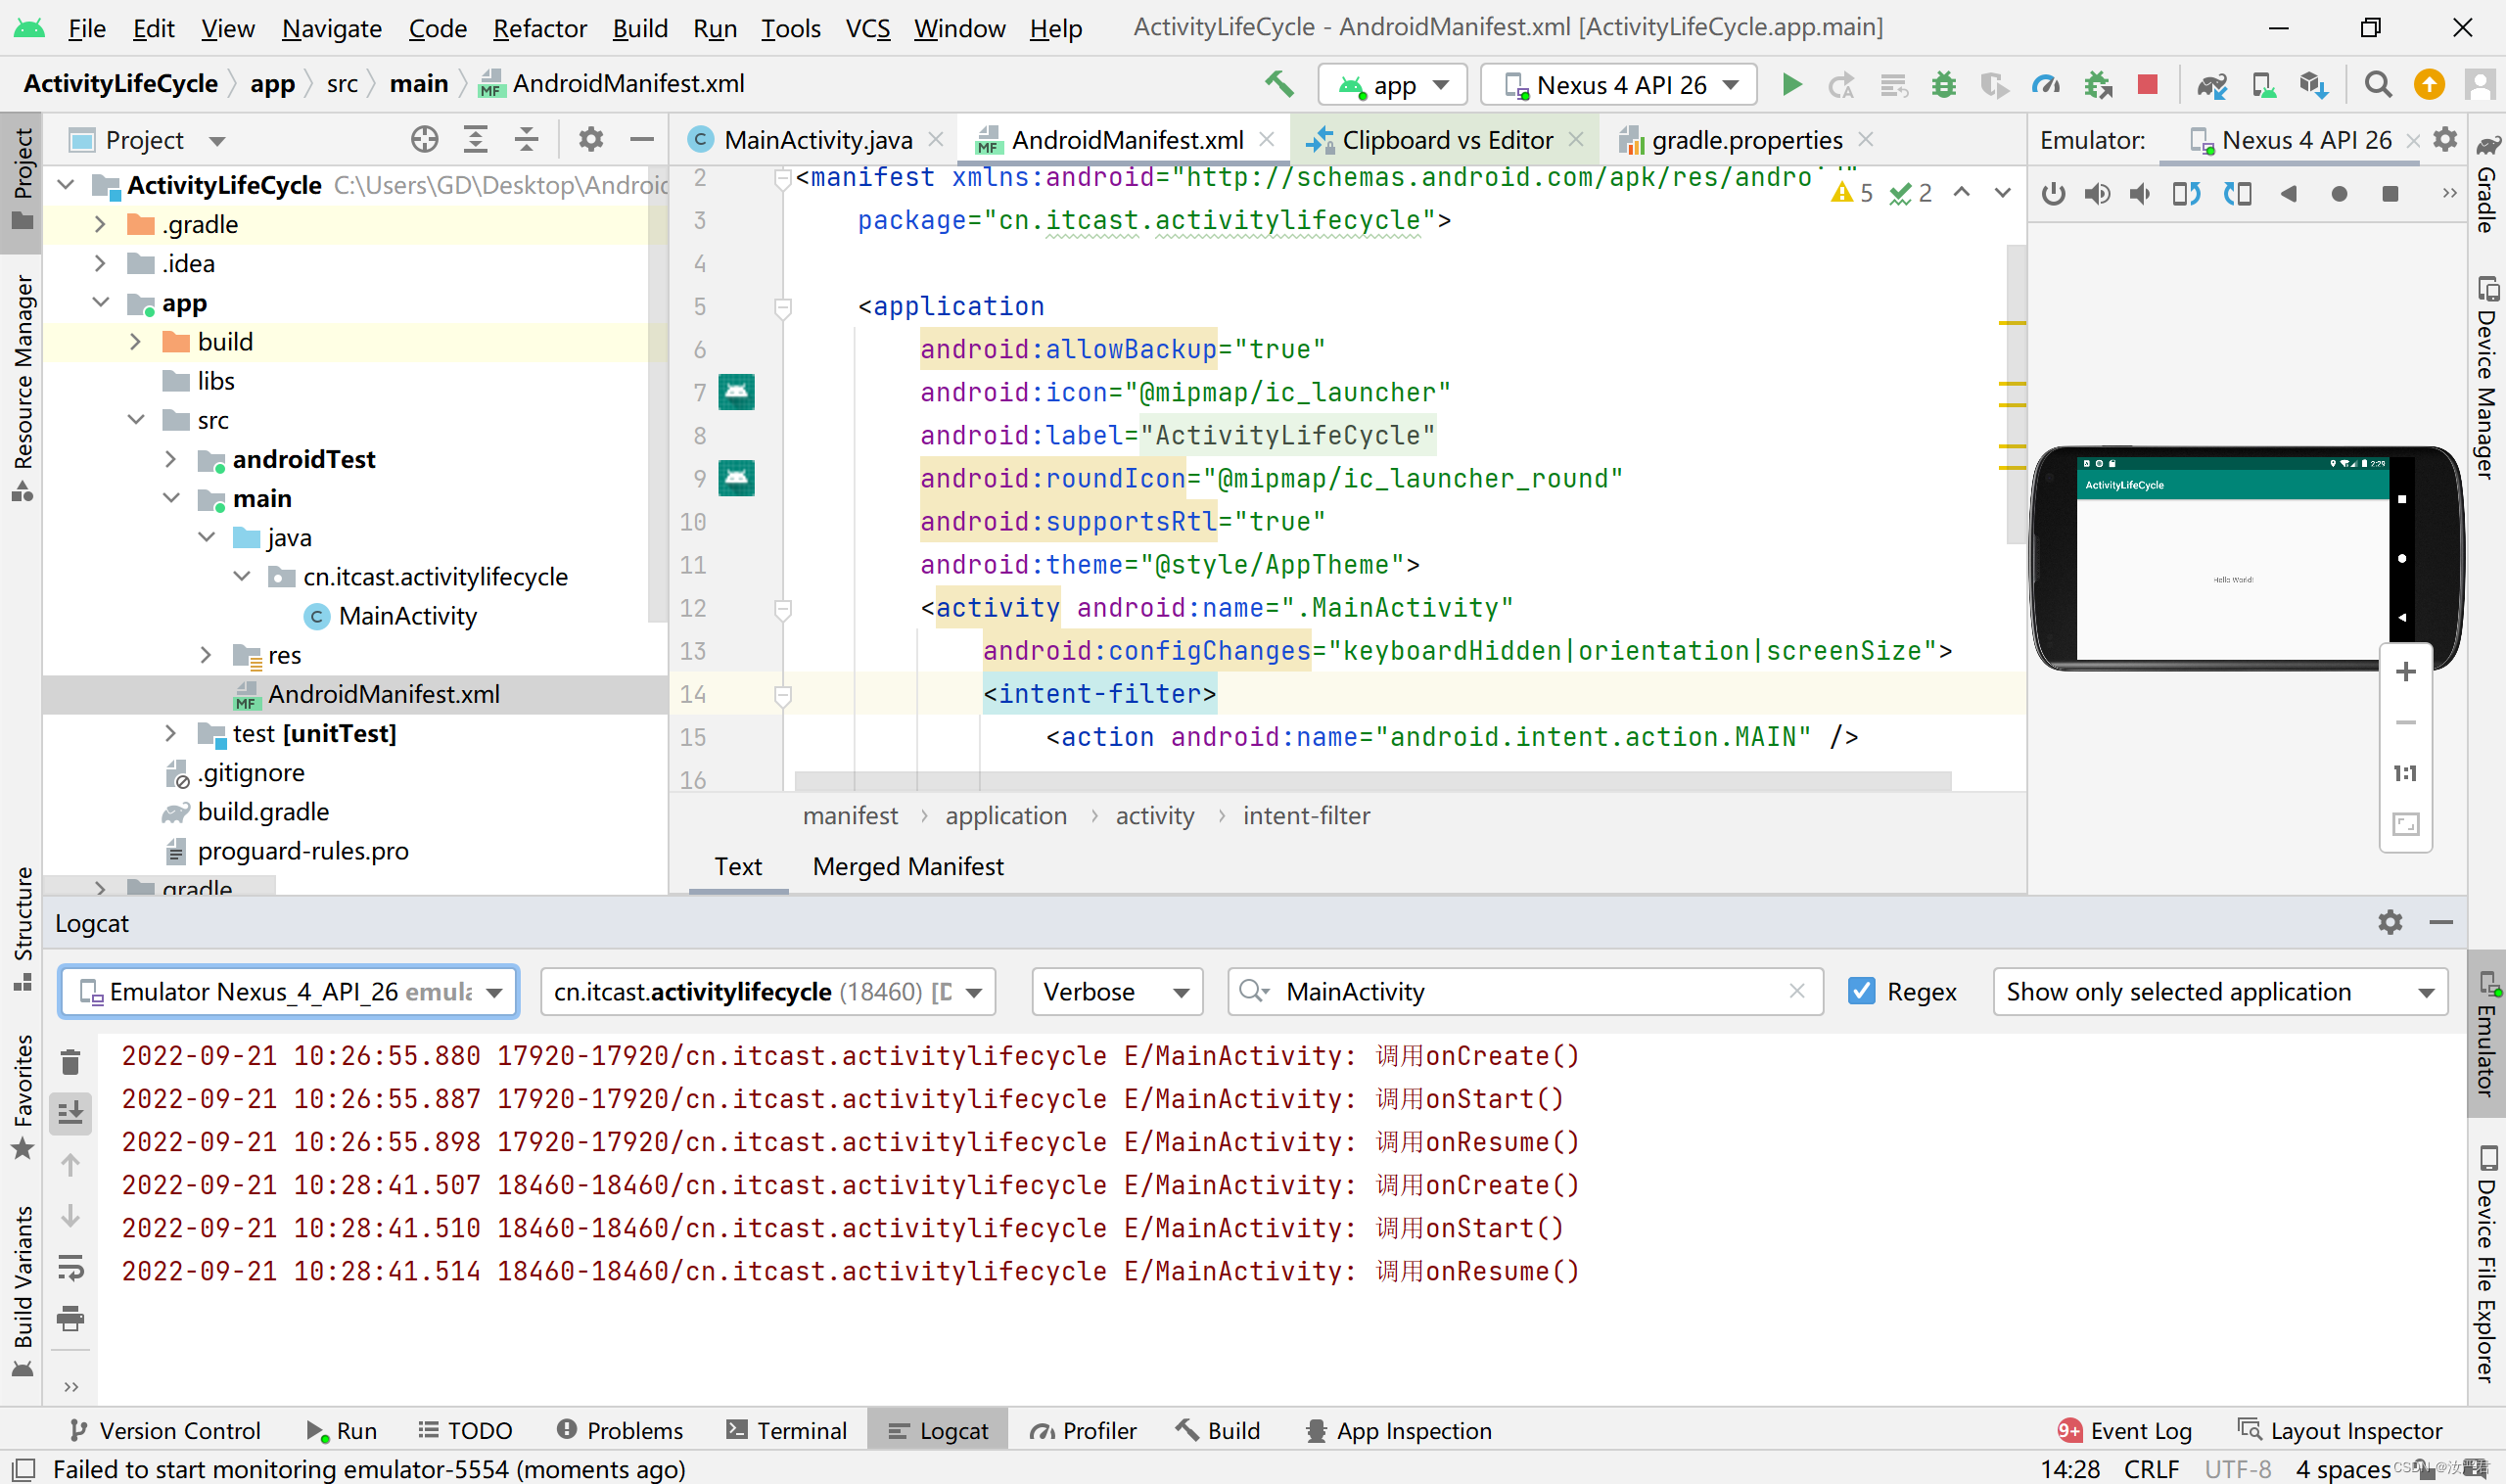
Task: Click the Make Project hammer icon
Action: point(1279,85)
